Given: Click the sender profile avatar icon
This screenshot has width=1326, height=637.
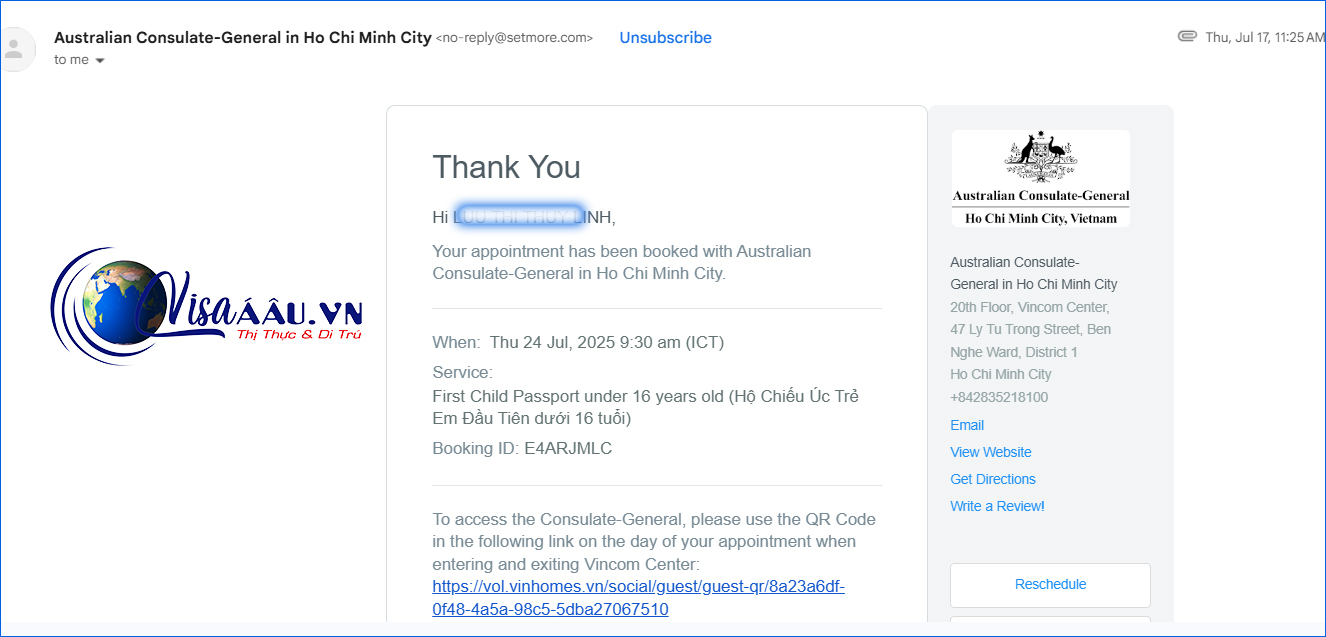Looking at the screenshot, I should point(16,48).
